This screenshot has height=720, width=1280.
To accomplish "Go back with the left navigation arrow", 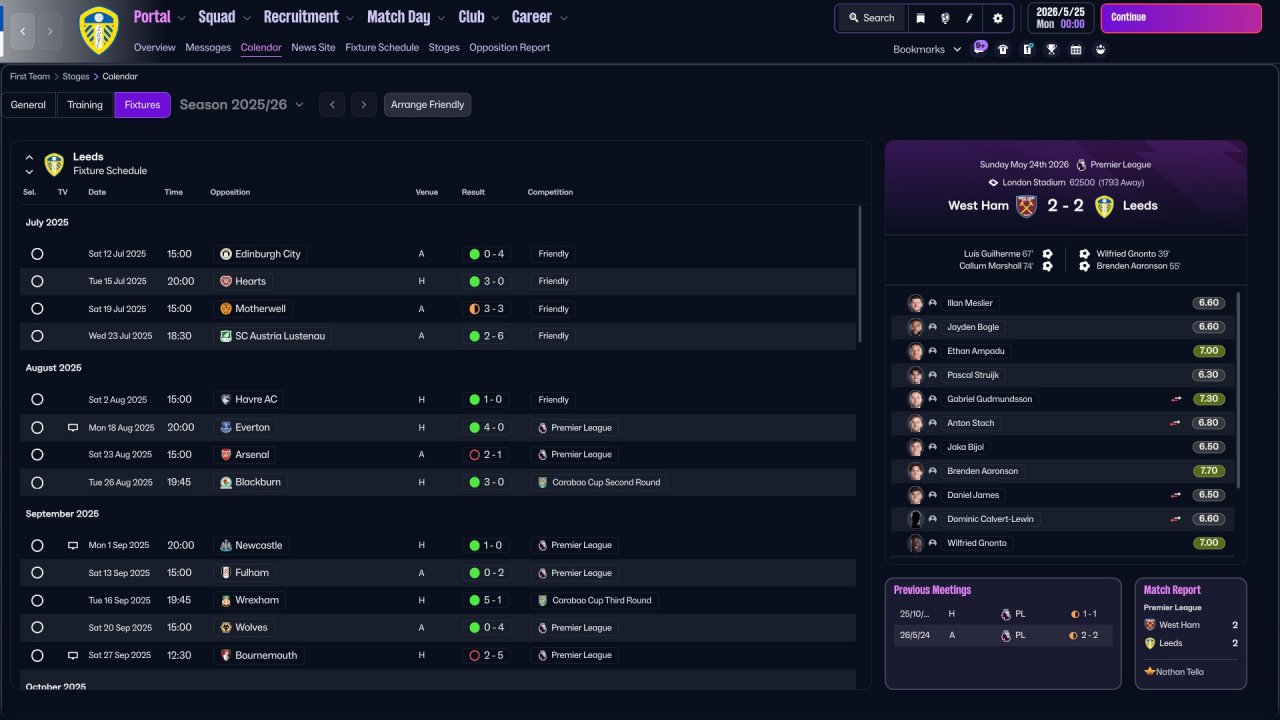I will 23,31.
